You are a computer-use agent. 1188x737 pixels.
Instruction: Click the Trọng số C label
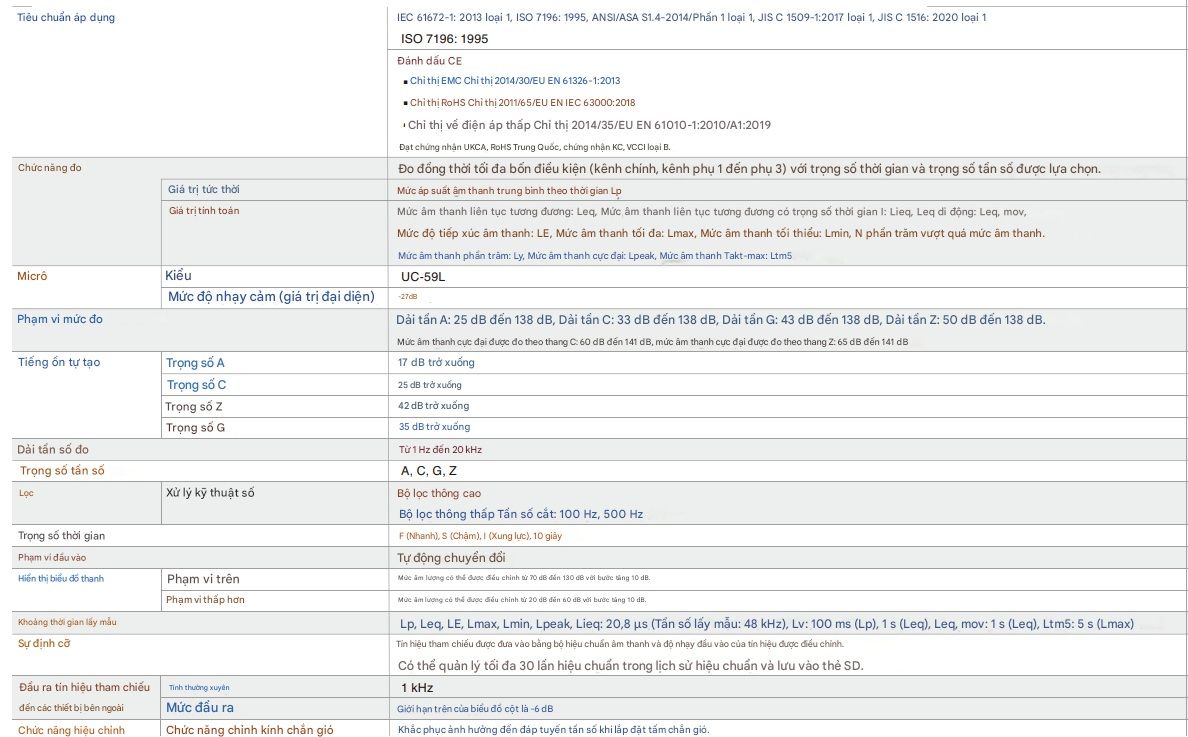tap(196, 385)
